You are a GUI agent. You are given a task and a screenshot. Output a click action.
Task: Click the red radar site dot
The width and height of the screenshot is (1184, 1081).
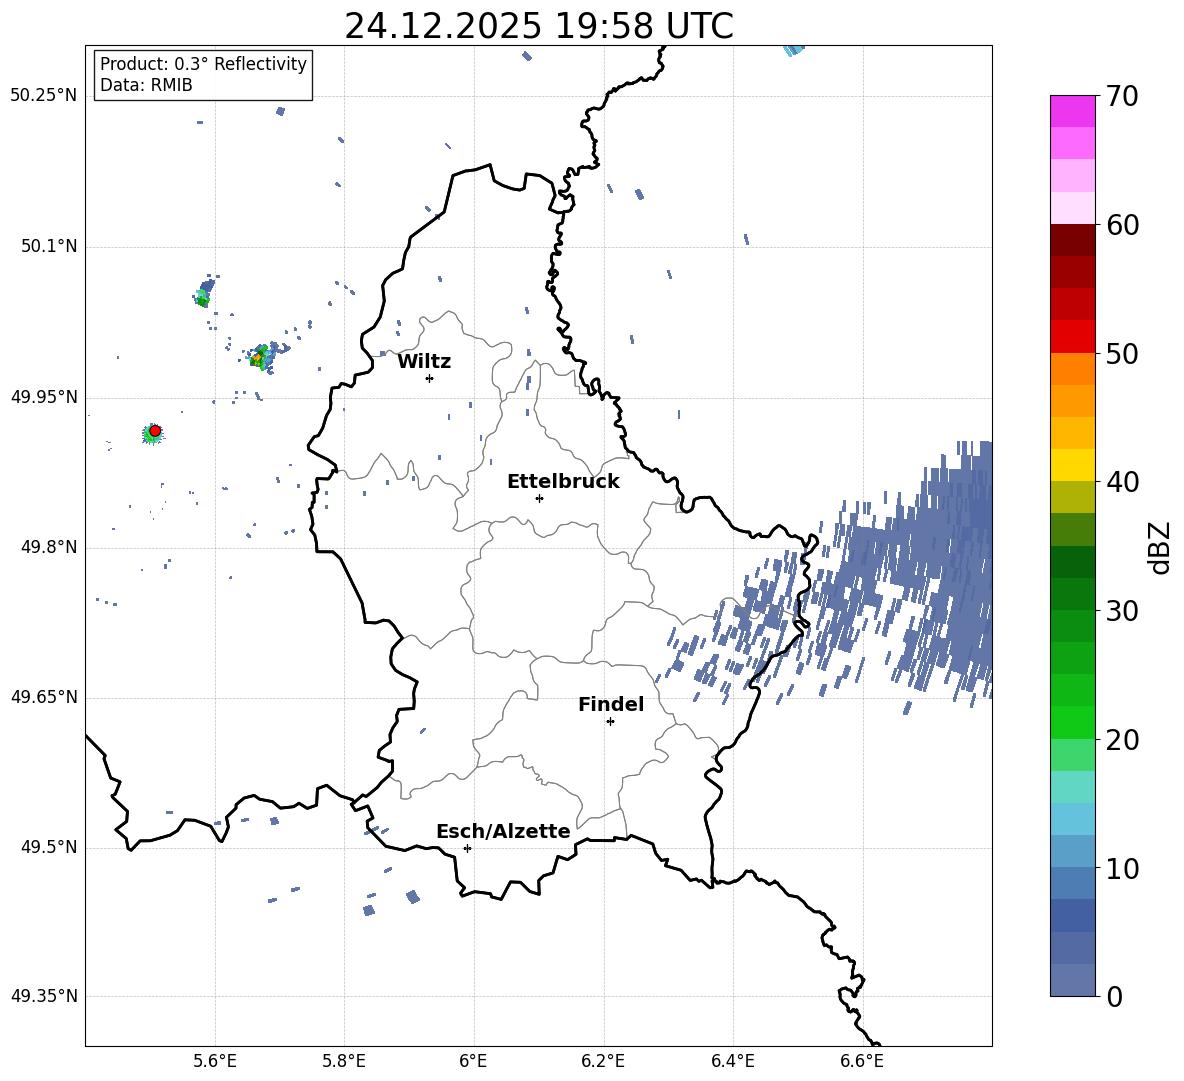[155, 430]
